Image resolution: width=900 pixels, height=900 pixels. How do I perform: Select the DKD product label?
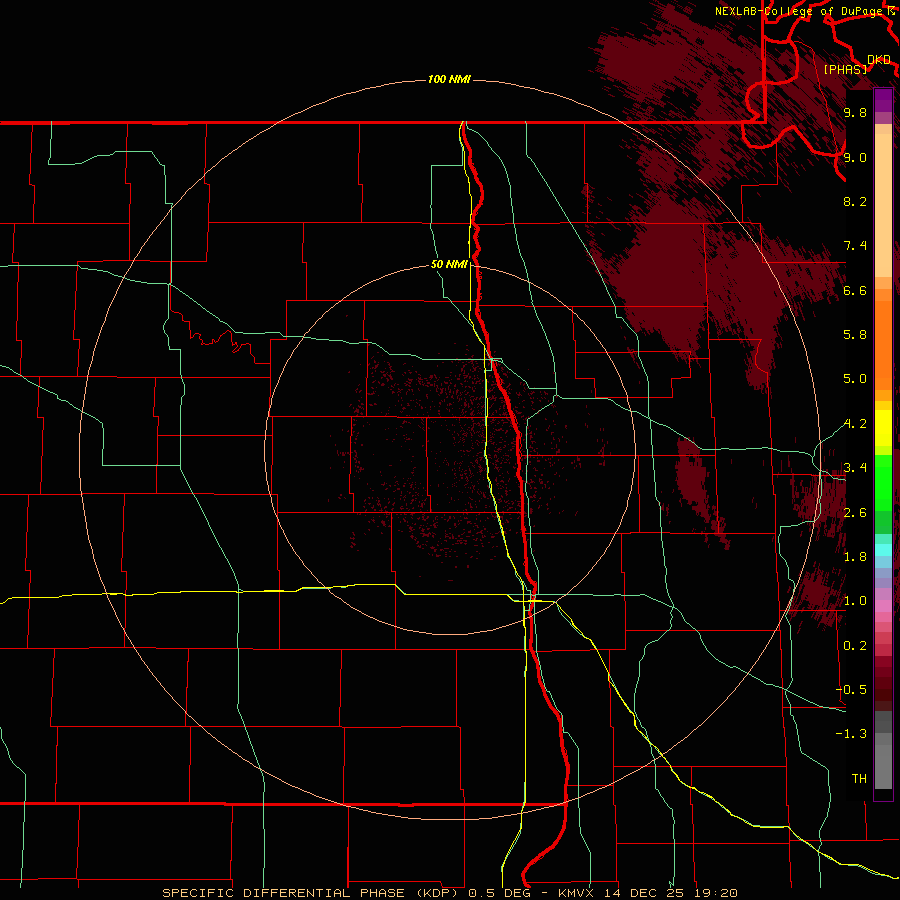point(879,60)
